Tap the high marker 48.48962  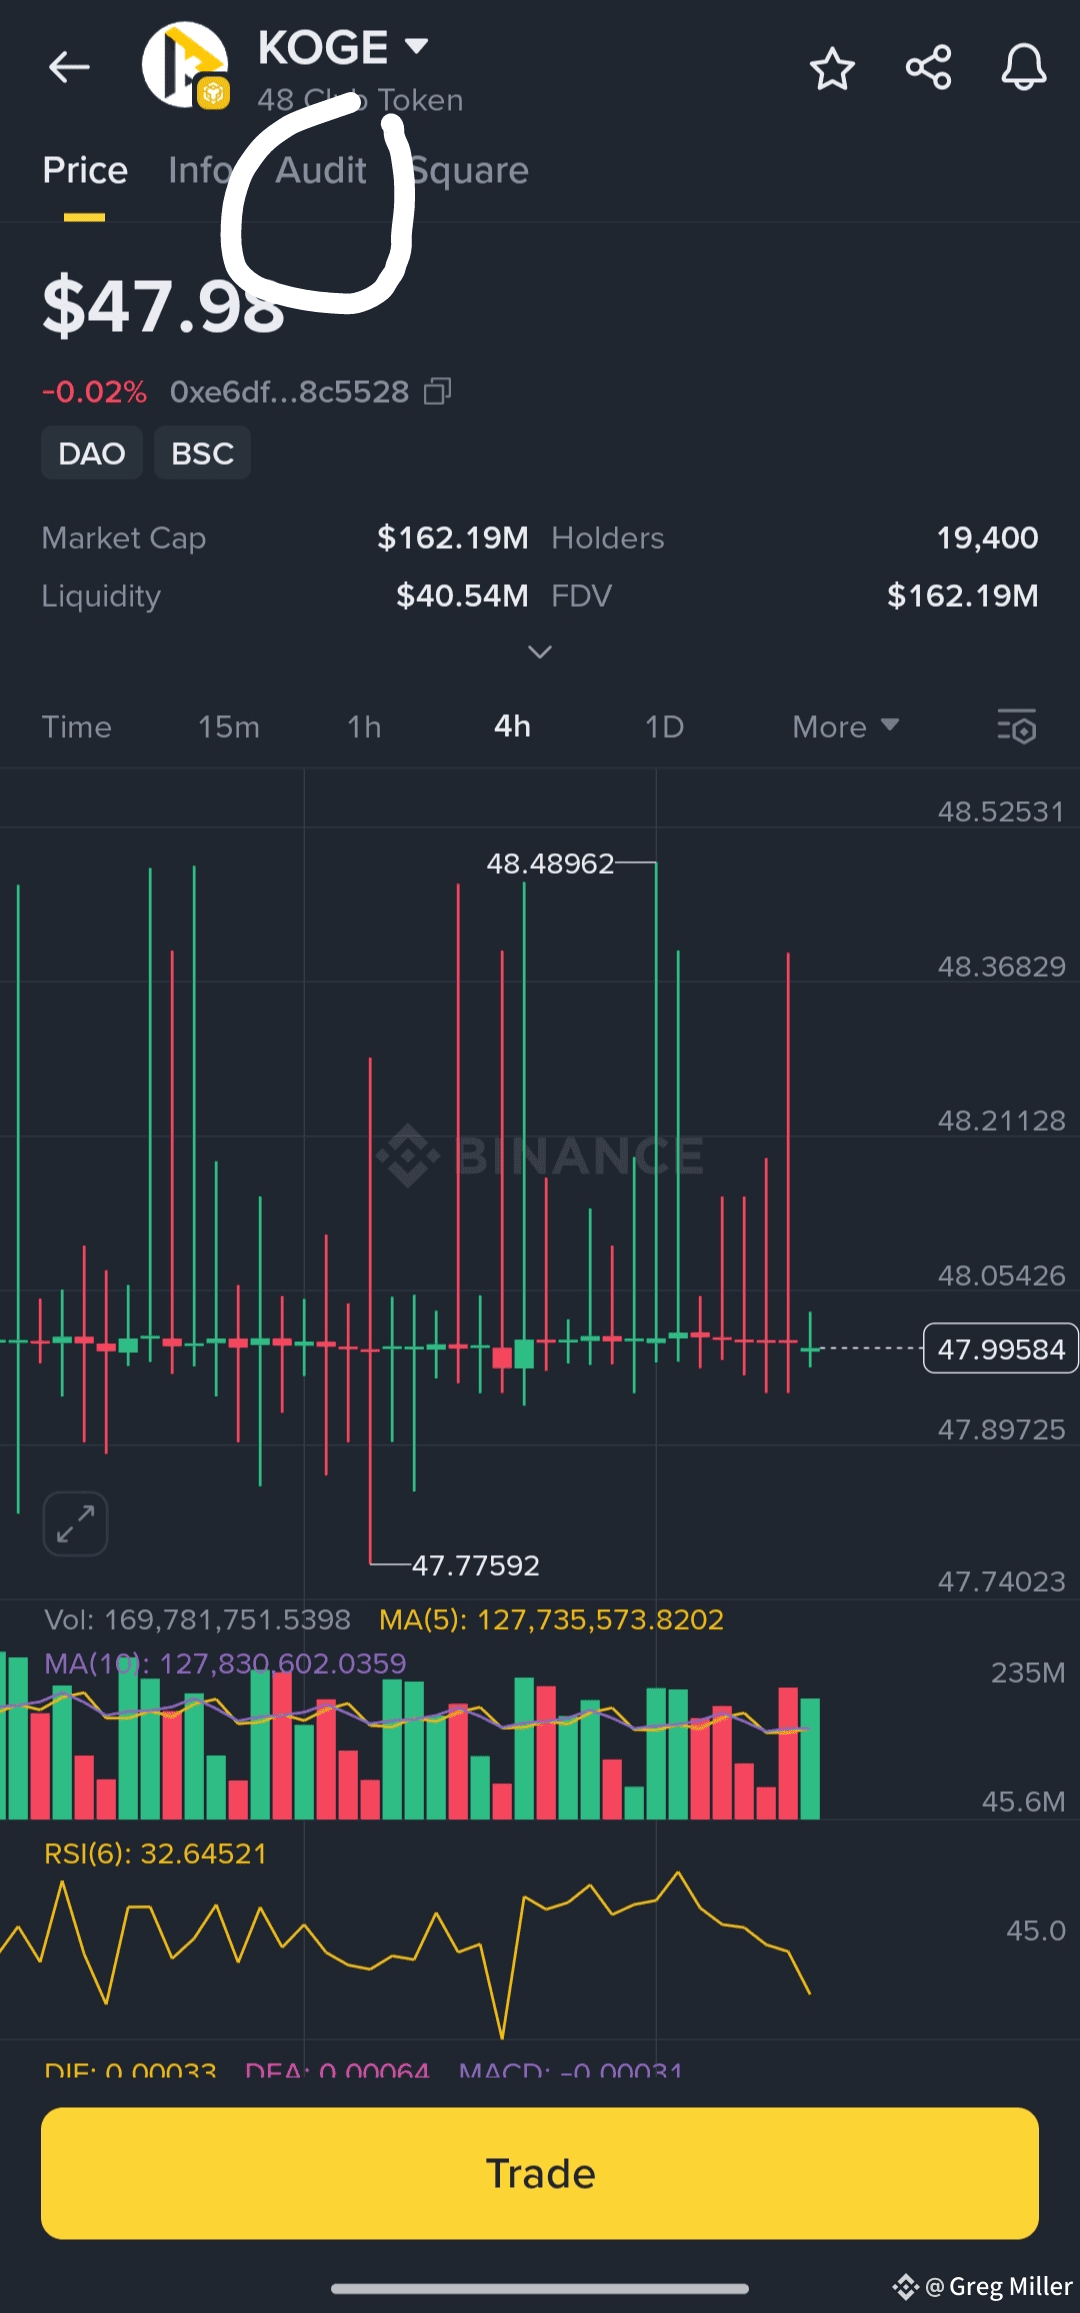[550, 864]
